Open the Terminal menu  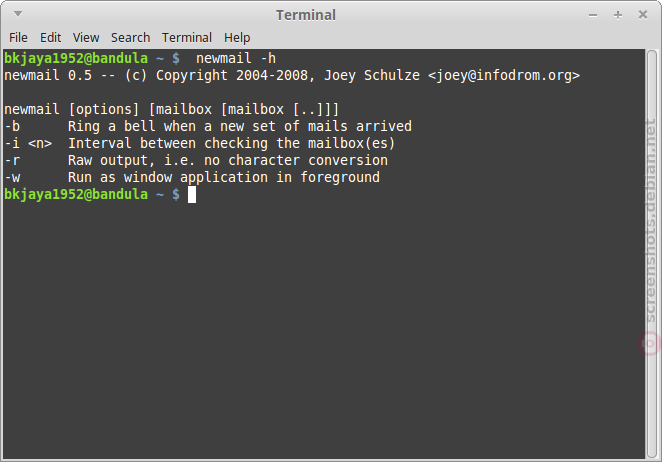187,38
